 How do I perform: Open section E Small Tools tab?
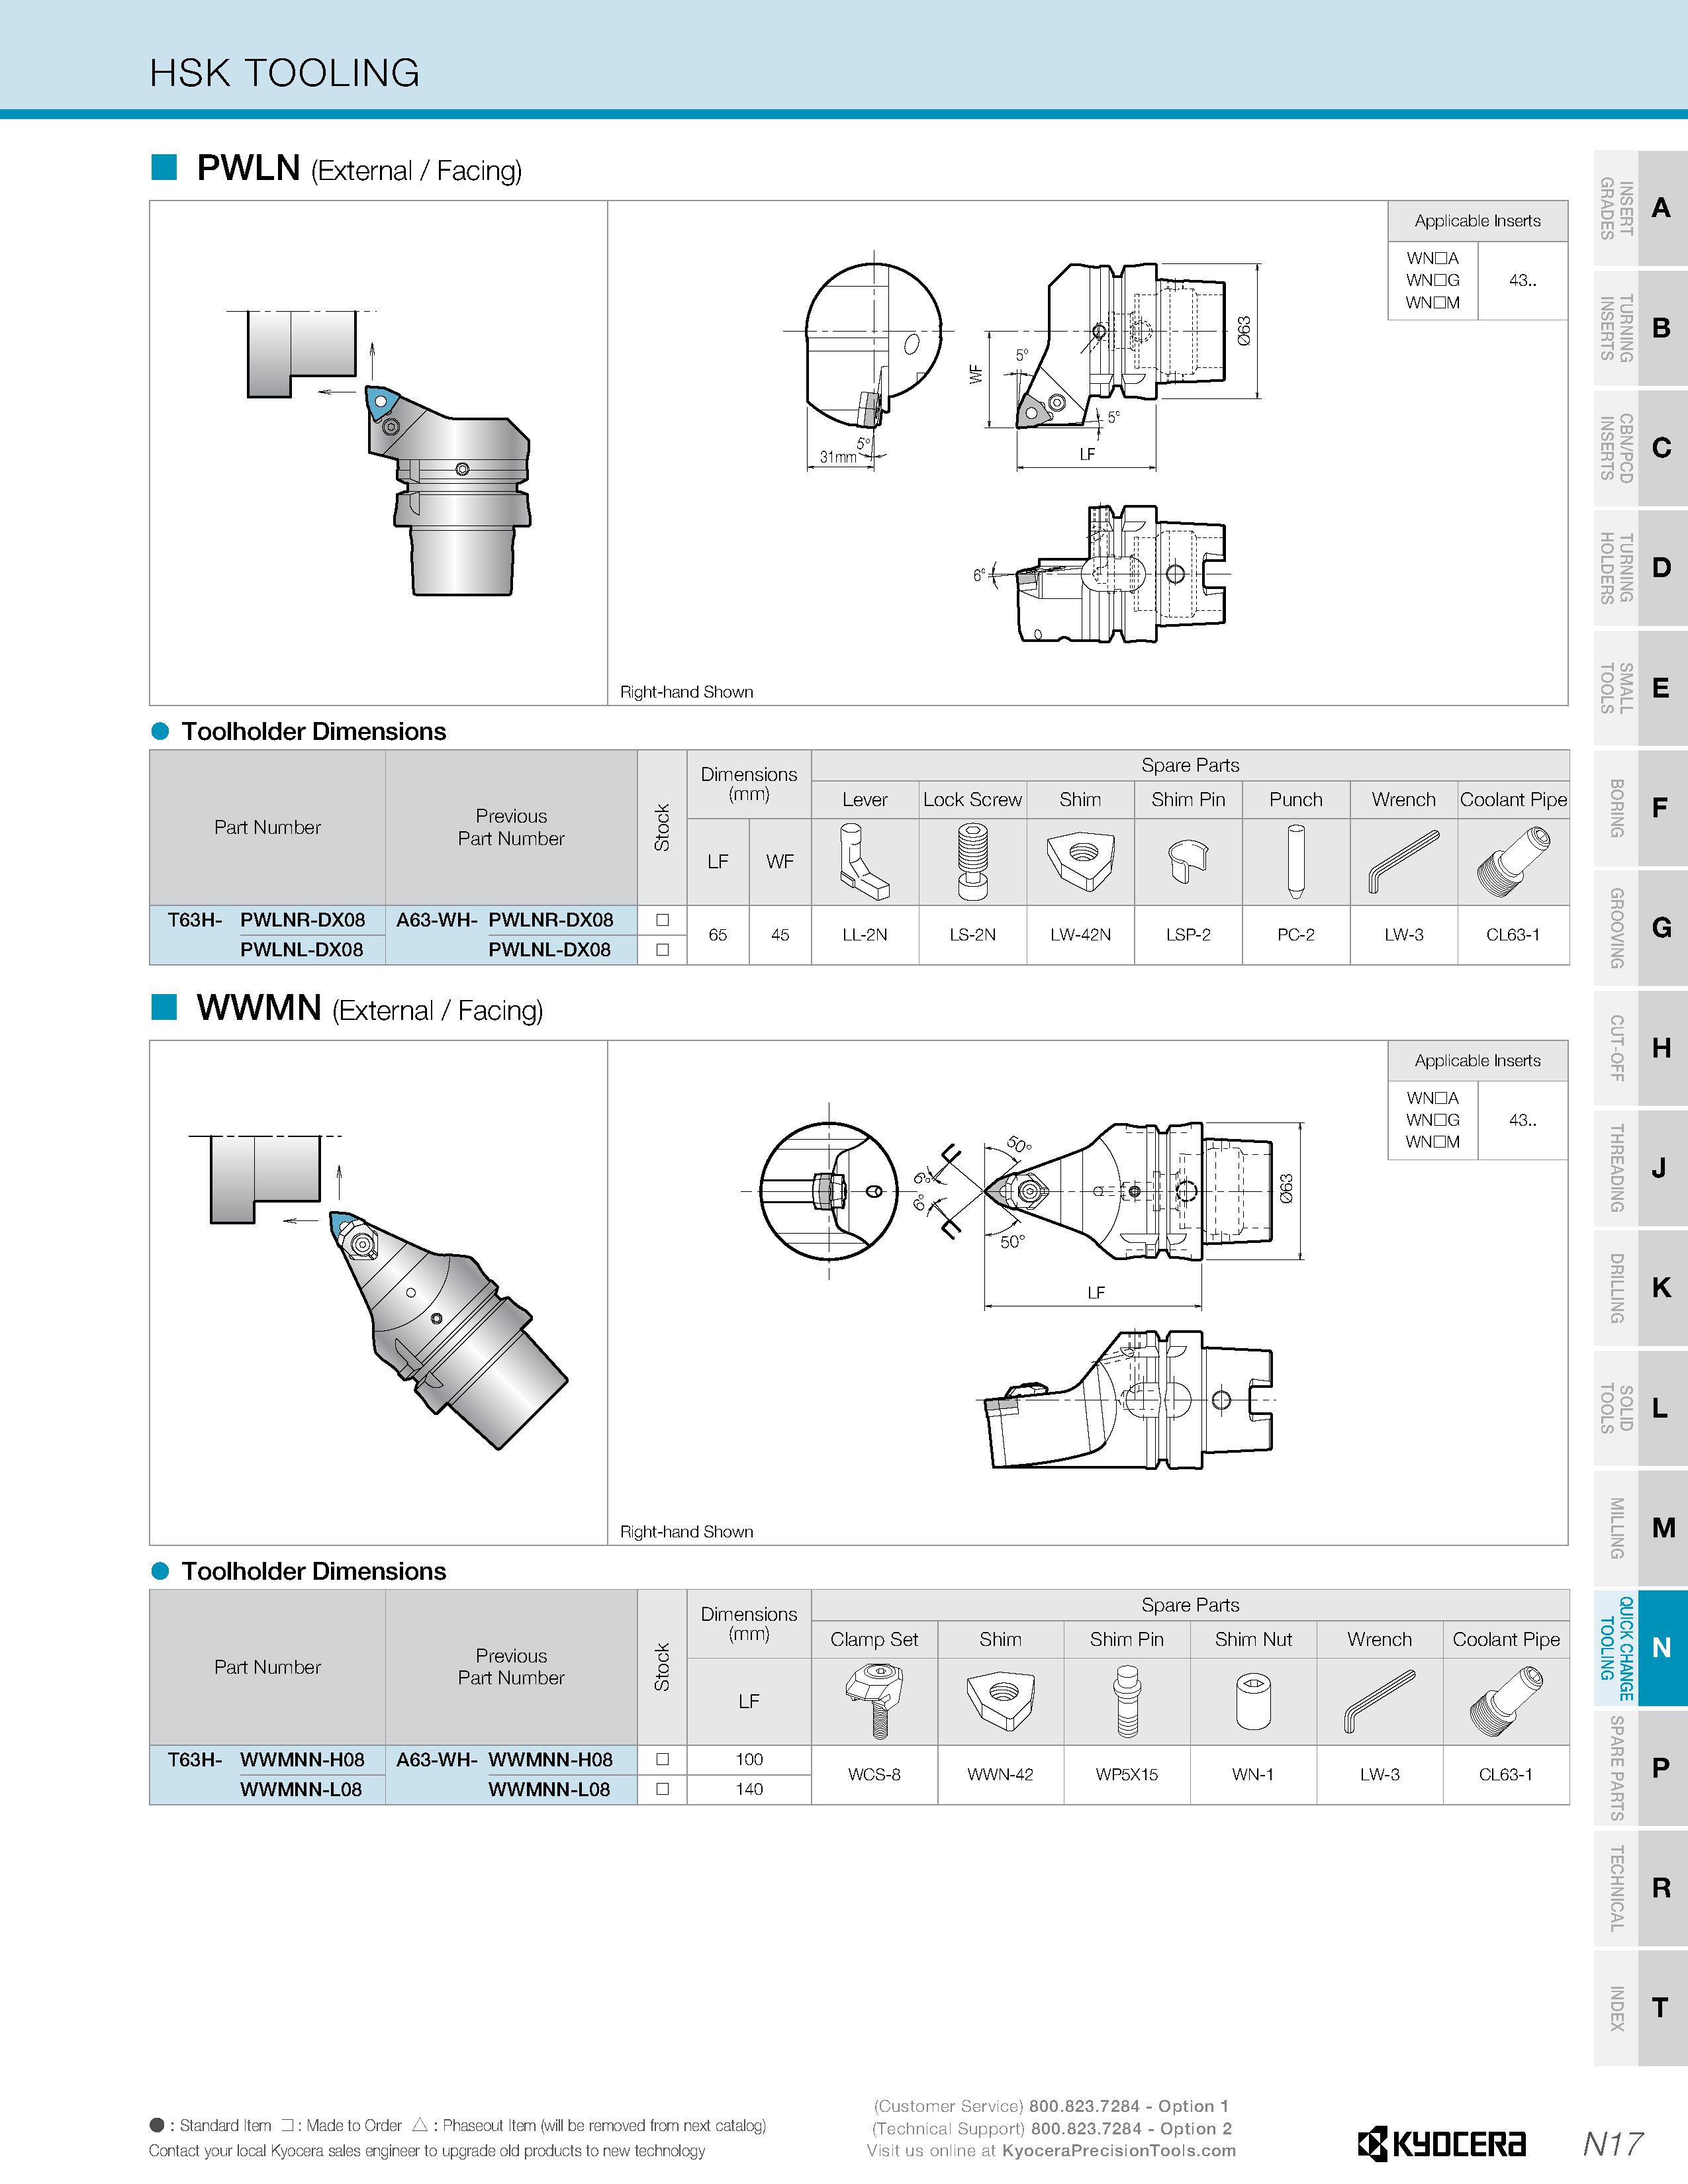coord(1640,688)
